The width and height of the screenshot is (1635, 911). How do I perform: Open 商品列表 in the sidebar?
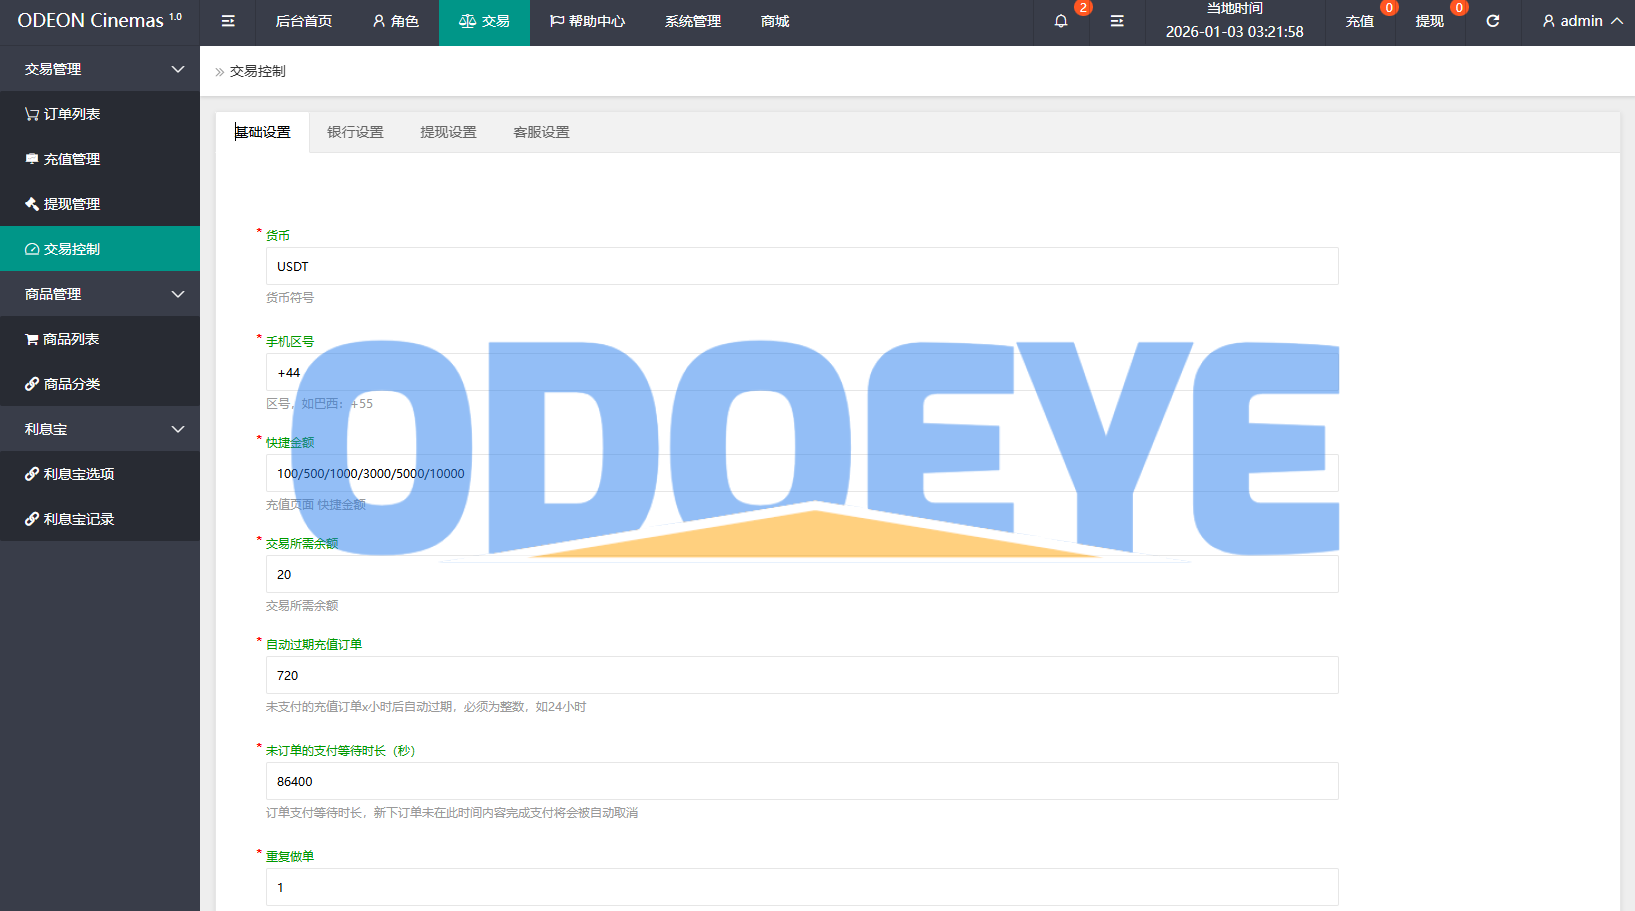click(62, 339)
